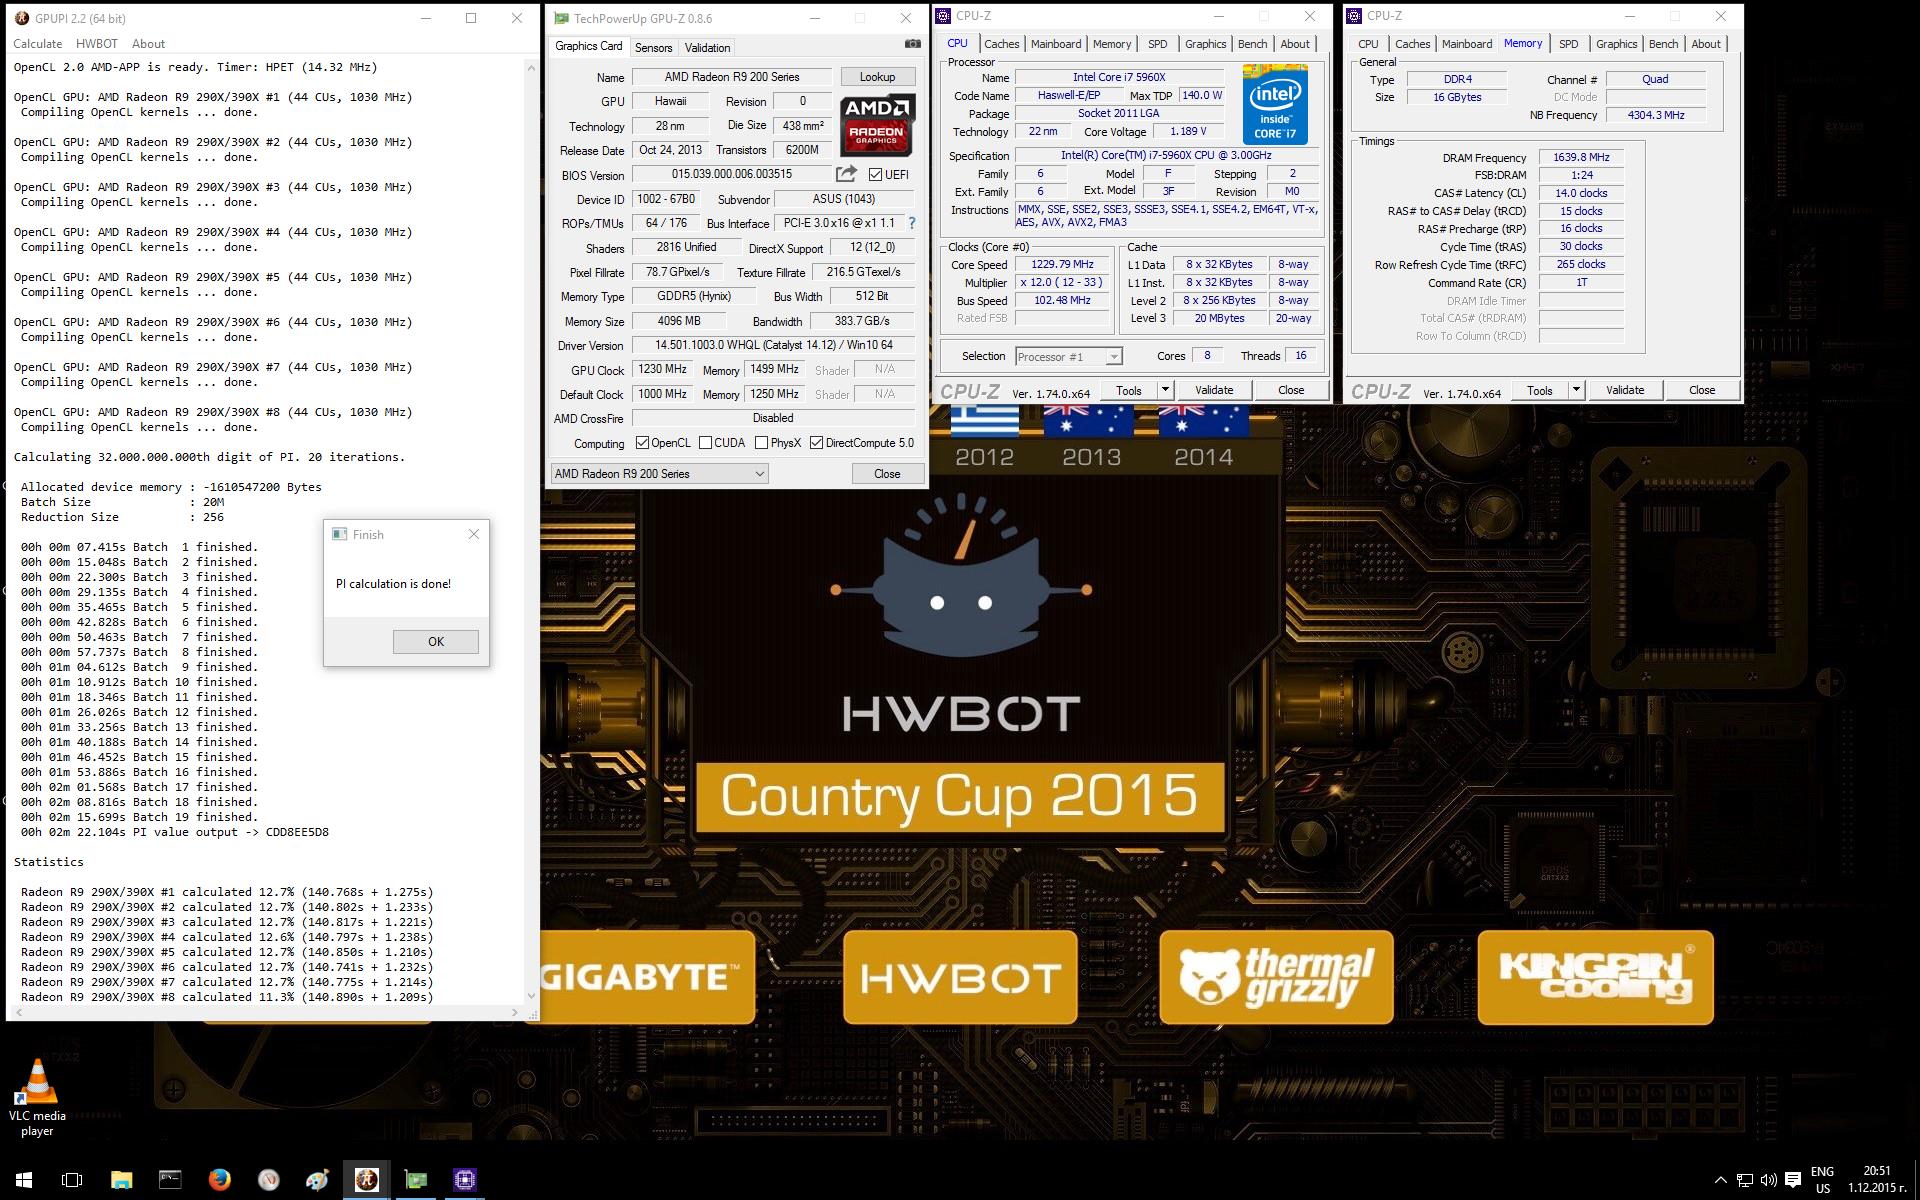Toggle the PhysX checkbox
The image size is (1920, 1200).
click(x=761, y=443)
